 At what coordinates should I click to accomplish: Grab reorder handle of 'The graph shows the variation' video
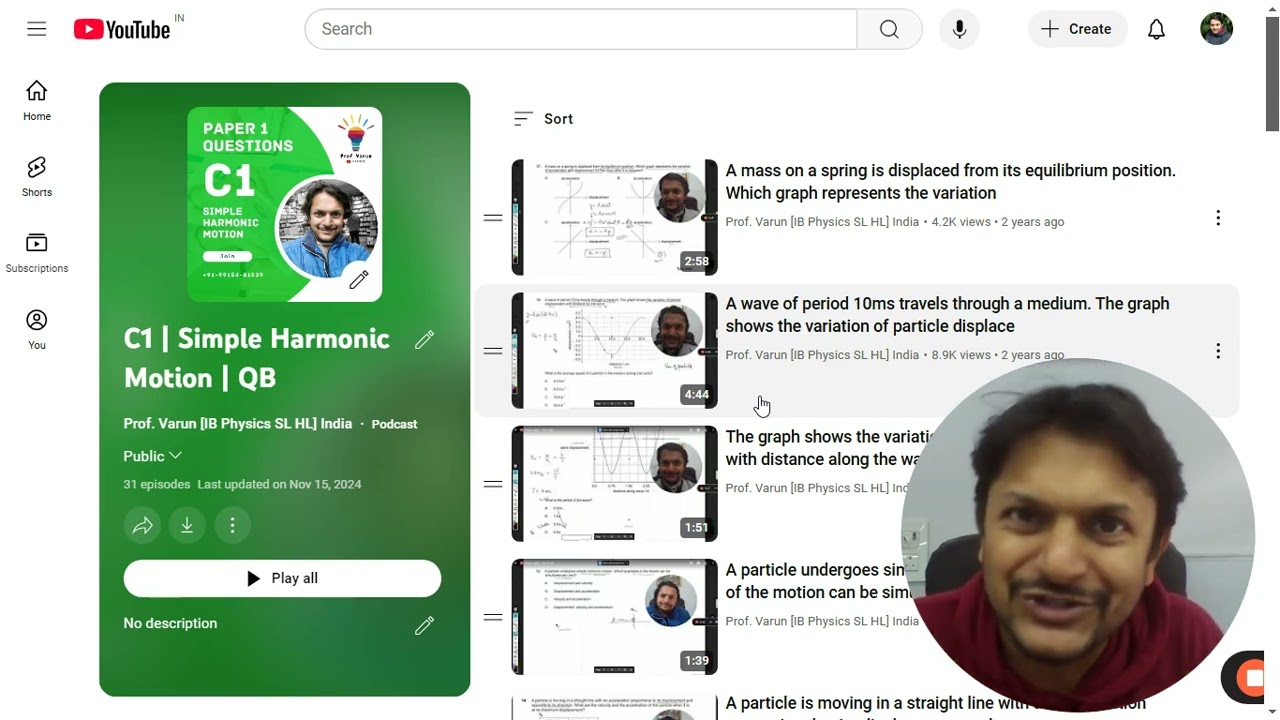click(x=493, y=484)
